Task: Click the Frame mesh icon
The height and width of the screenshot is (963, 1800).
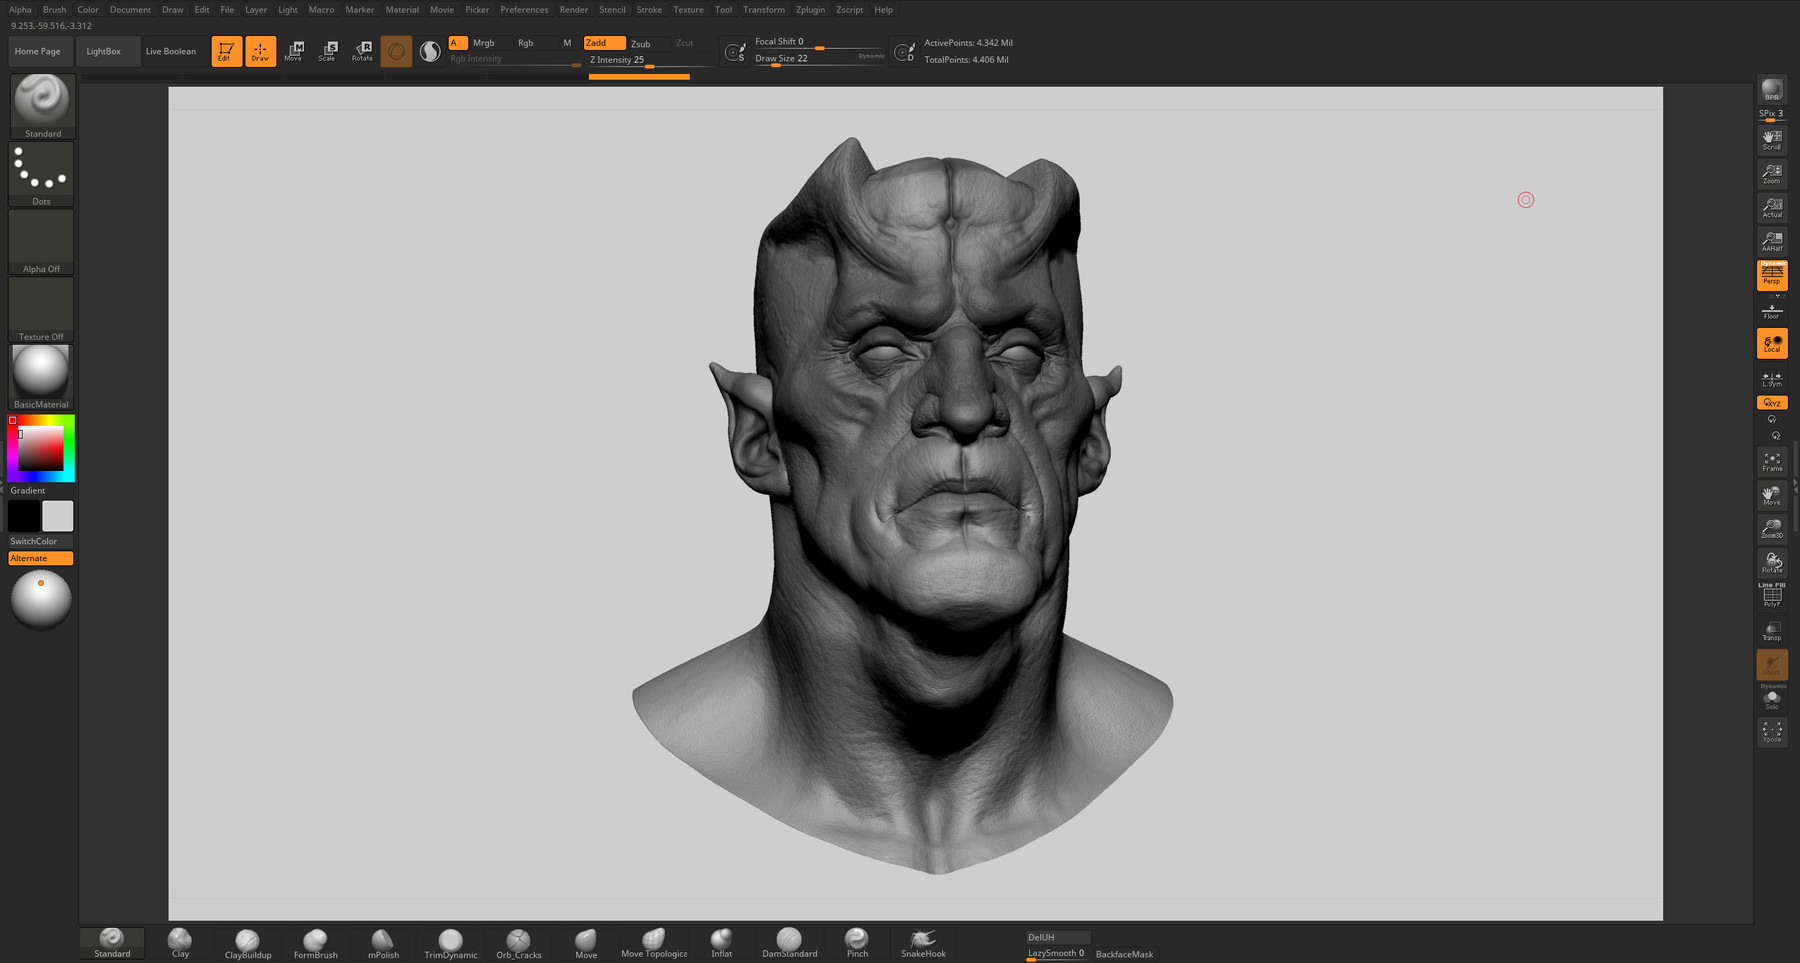Action: [1771, 462]
